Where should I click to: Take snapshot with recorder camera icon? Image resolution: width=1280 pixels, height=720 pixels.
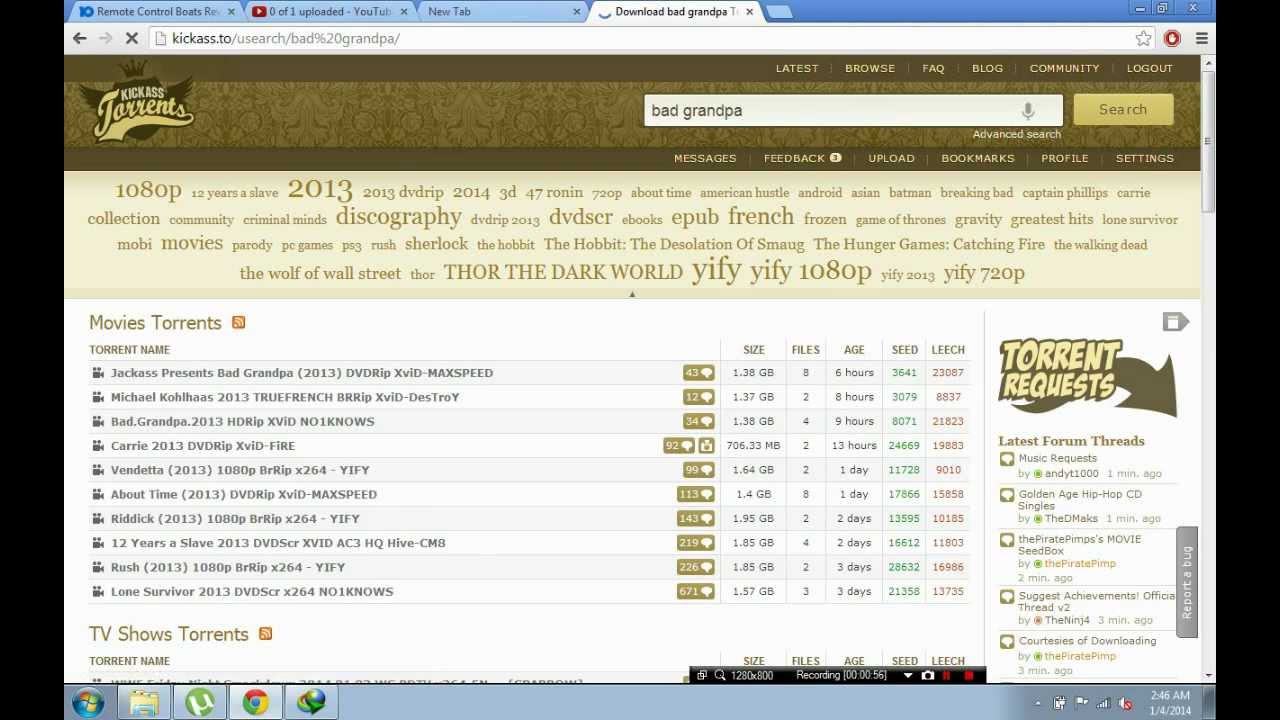click(x=928, y=676)
